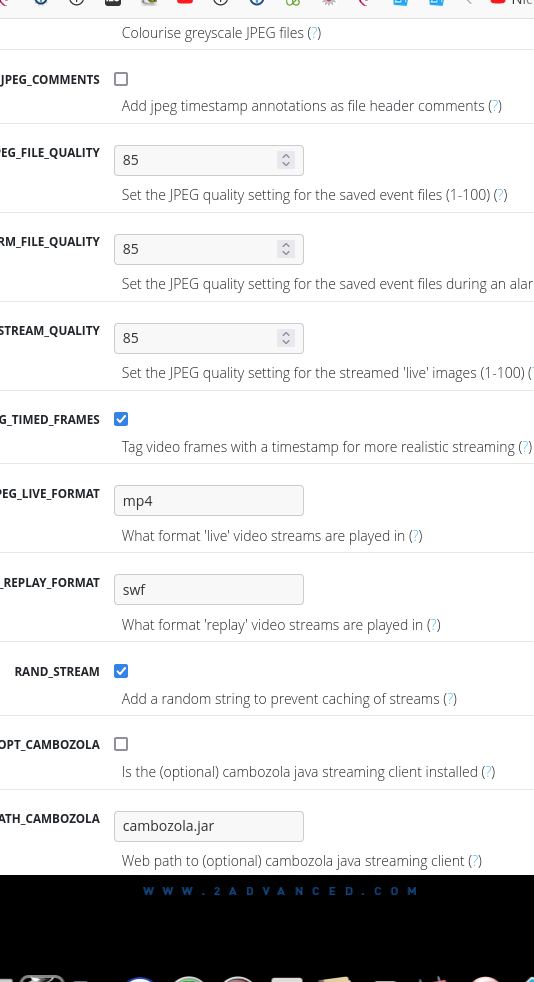The width and height of the screenshot is (534, 982).
Task: Uncheck the RAND_STREAM option
Action: [x=121, y=671]
